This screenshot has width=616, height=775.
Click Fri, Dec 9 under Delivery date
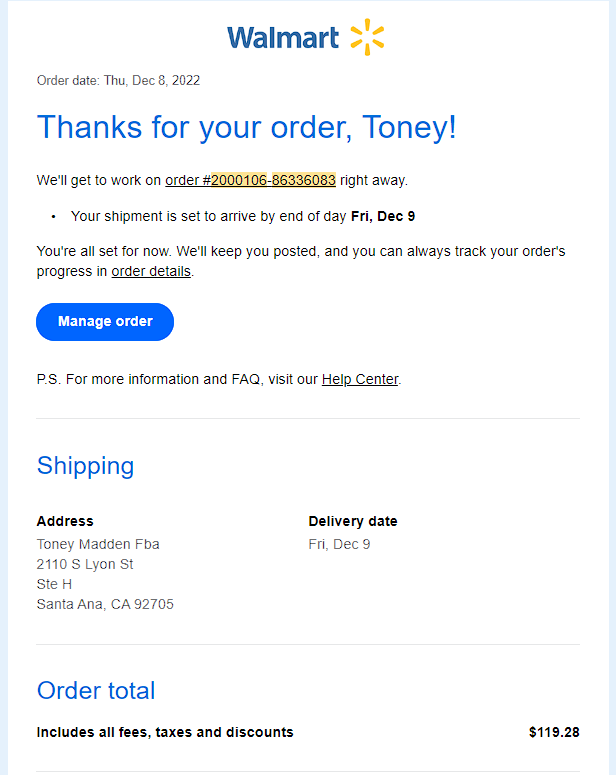[x=339, y=544]
